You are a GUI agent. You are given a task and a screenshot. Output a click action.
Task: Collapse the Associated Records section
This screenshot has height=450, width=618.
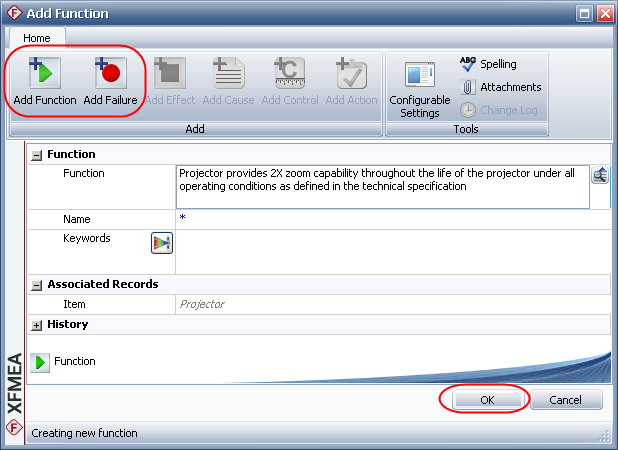click(x=37, y=285)
